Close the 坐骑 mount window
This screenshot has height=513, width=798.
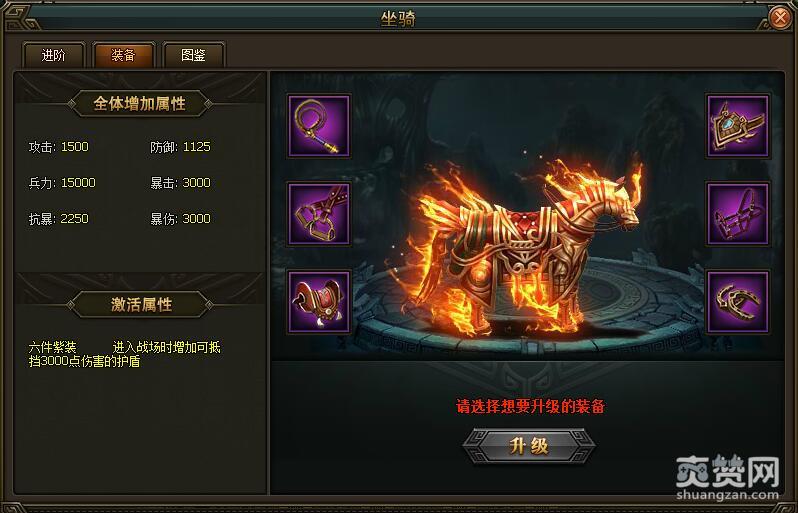[780, 18]
